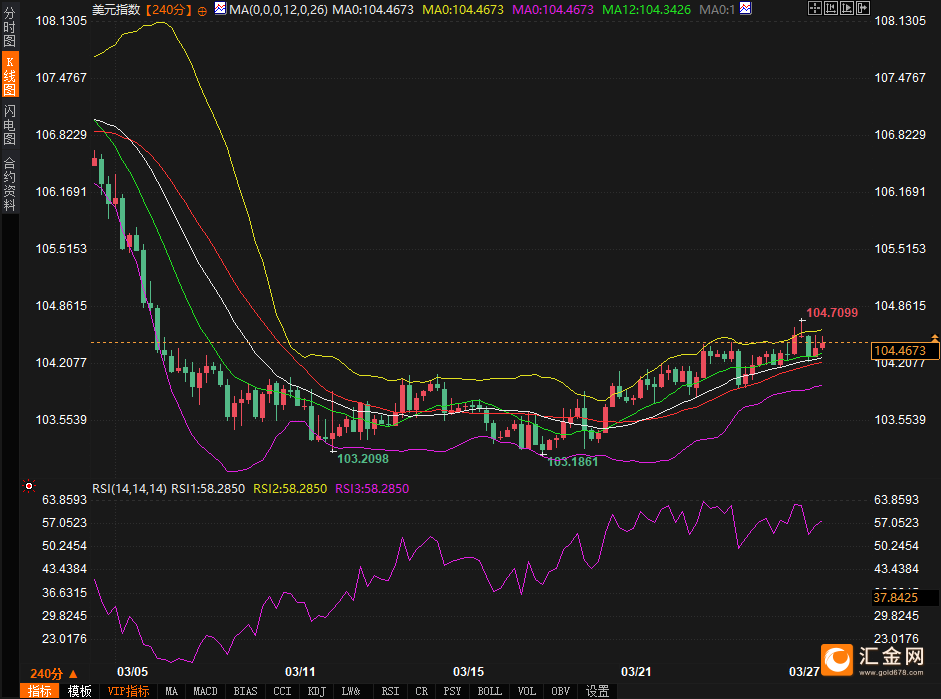The image size is (941, 699).
Task: Click the 104.7099 high price label
Action: click(832, 313)
